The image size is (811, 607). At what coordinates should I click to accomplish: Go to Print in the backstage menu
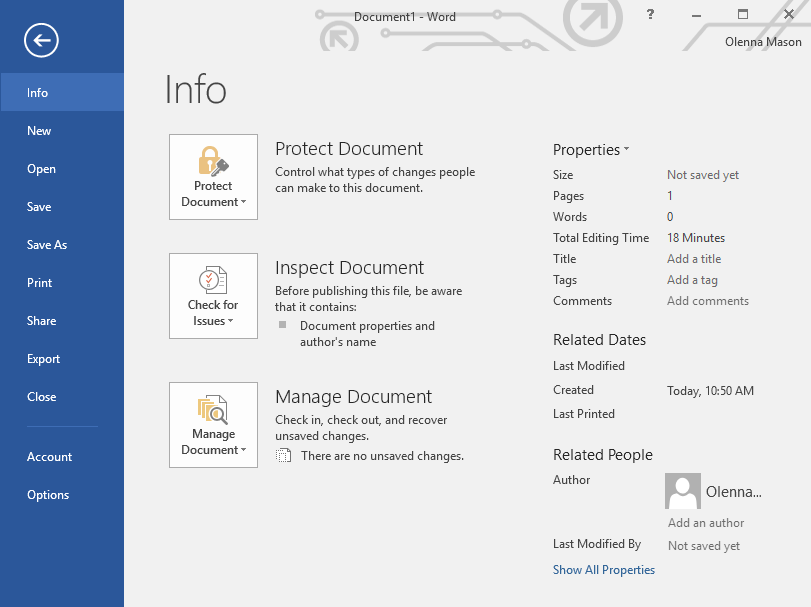40,283
